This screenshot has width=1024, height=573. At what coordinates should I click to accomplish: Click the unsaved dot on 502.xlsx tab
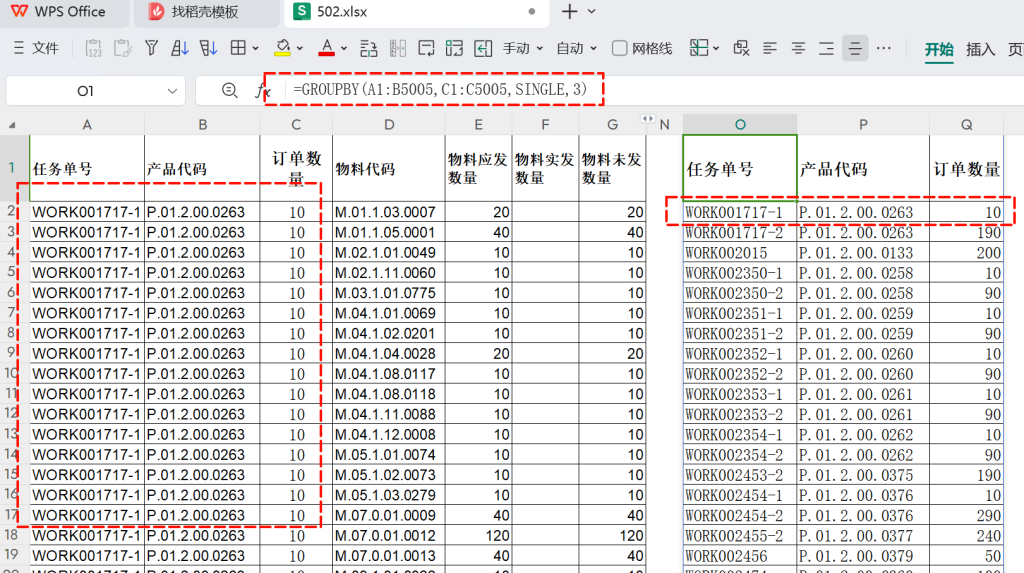pyautogui.click(x=532, y=12)
